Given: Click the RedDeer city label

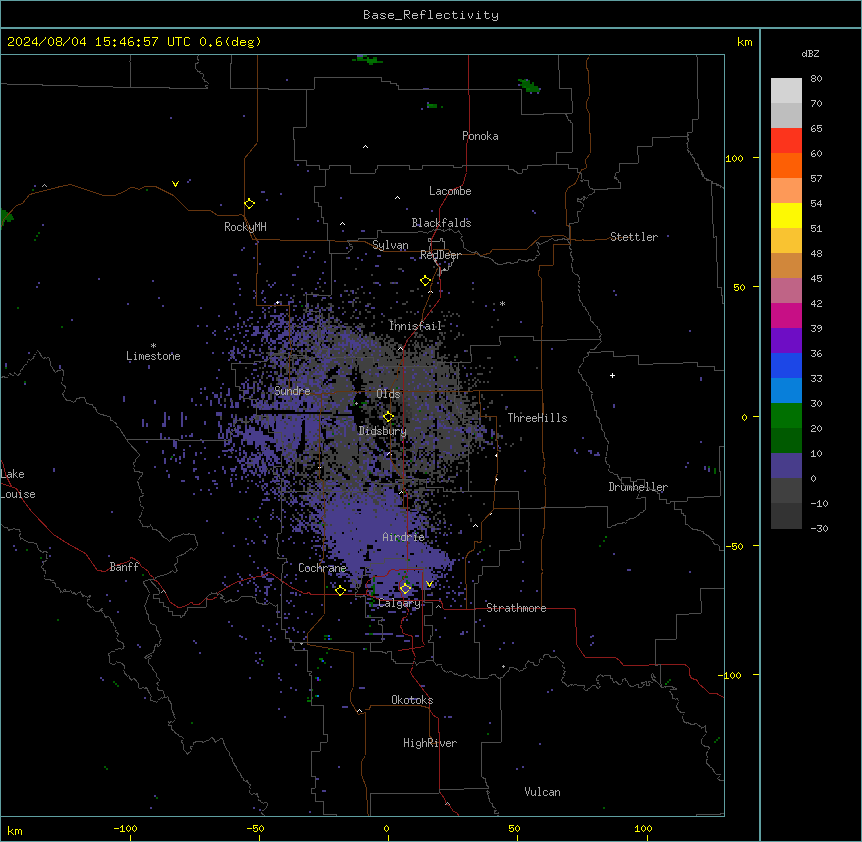Looking at the screenshot, I should point(440,255).
